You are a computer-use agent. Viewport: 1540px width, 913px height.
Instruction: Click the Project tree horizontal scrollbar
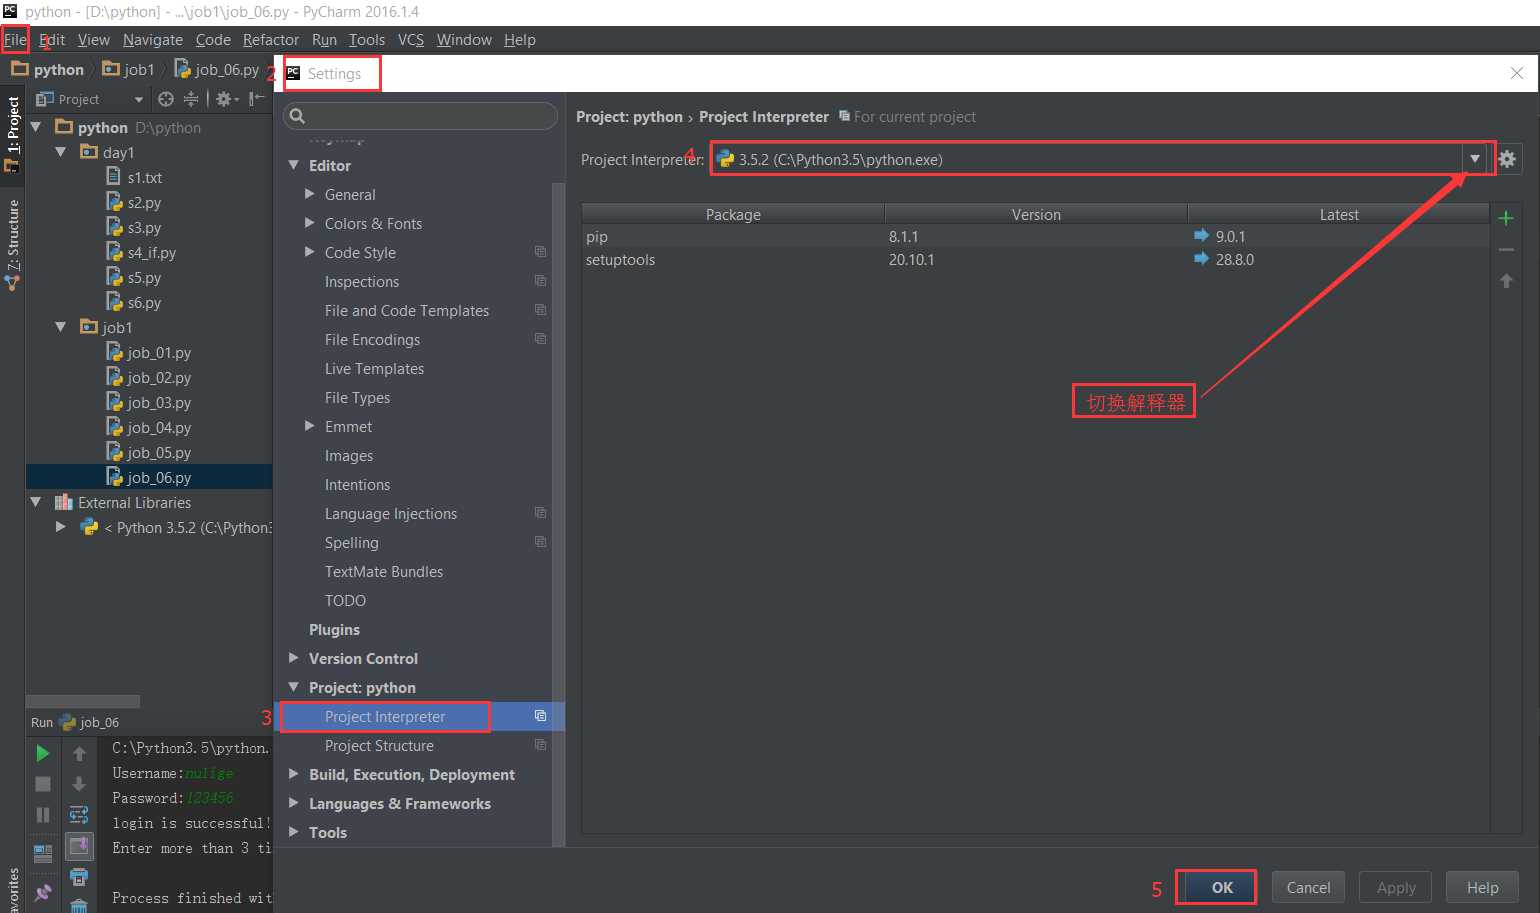click(83, 701)
